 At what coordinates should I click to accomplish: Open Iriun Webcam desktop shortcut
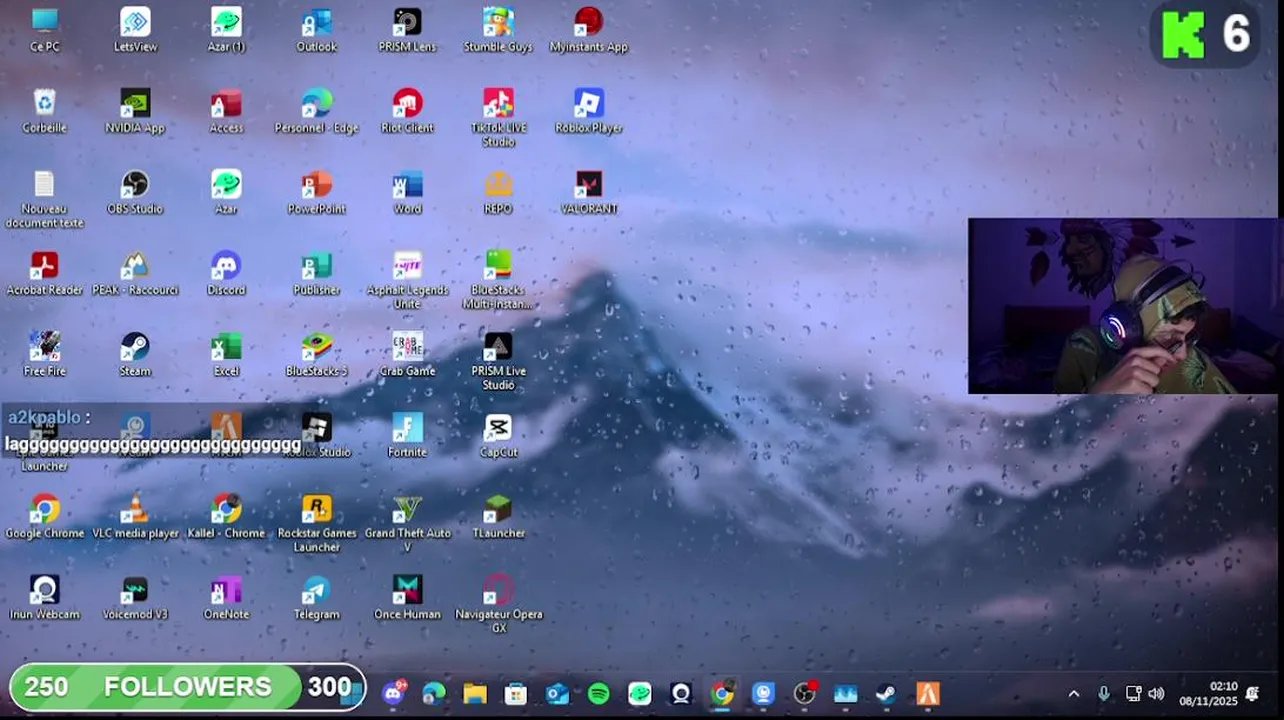tap(44, 596)
